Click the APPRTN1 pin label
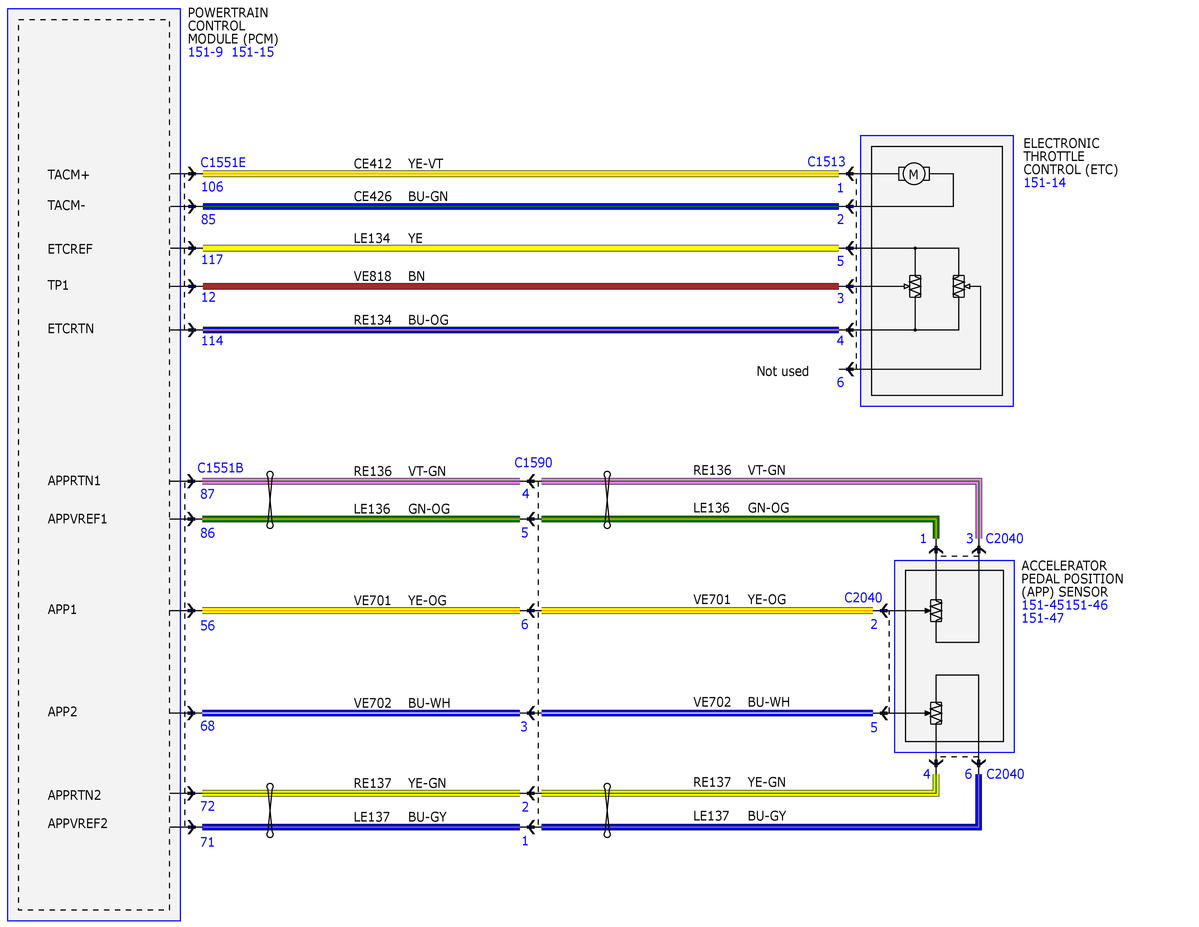The image size is (1199, 927). pos(73,480)
